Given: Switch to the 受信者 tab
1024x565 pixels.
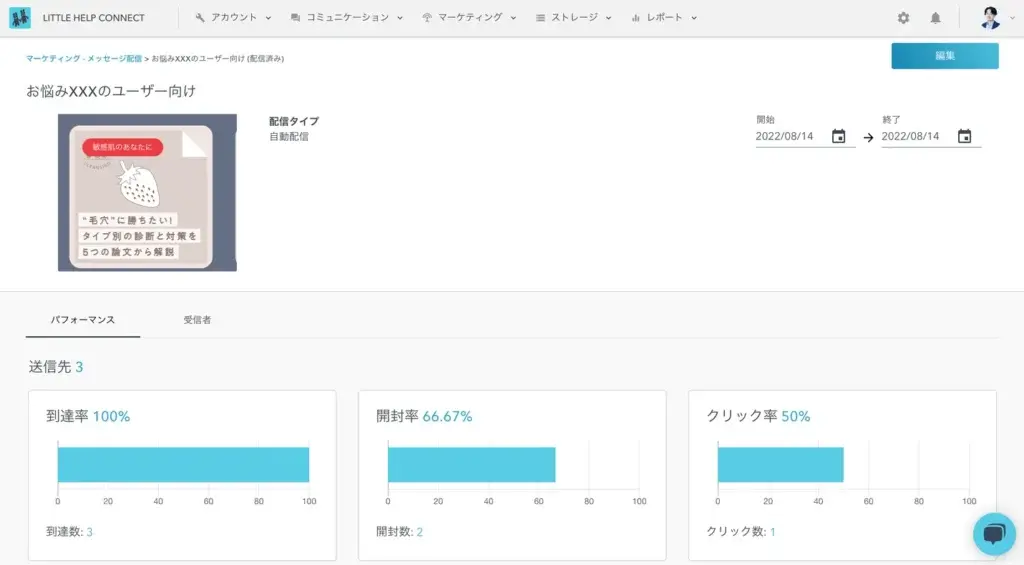Looking at the screenshot, I should [197, 320].
